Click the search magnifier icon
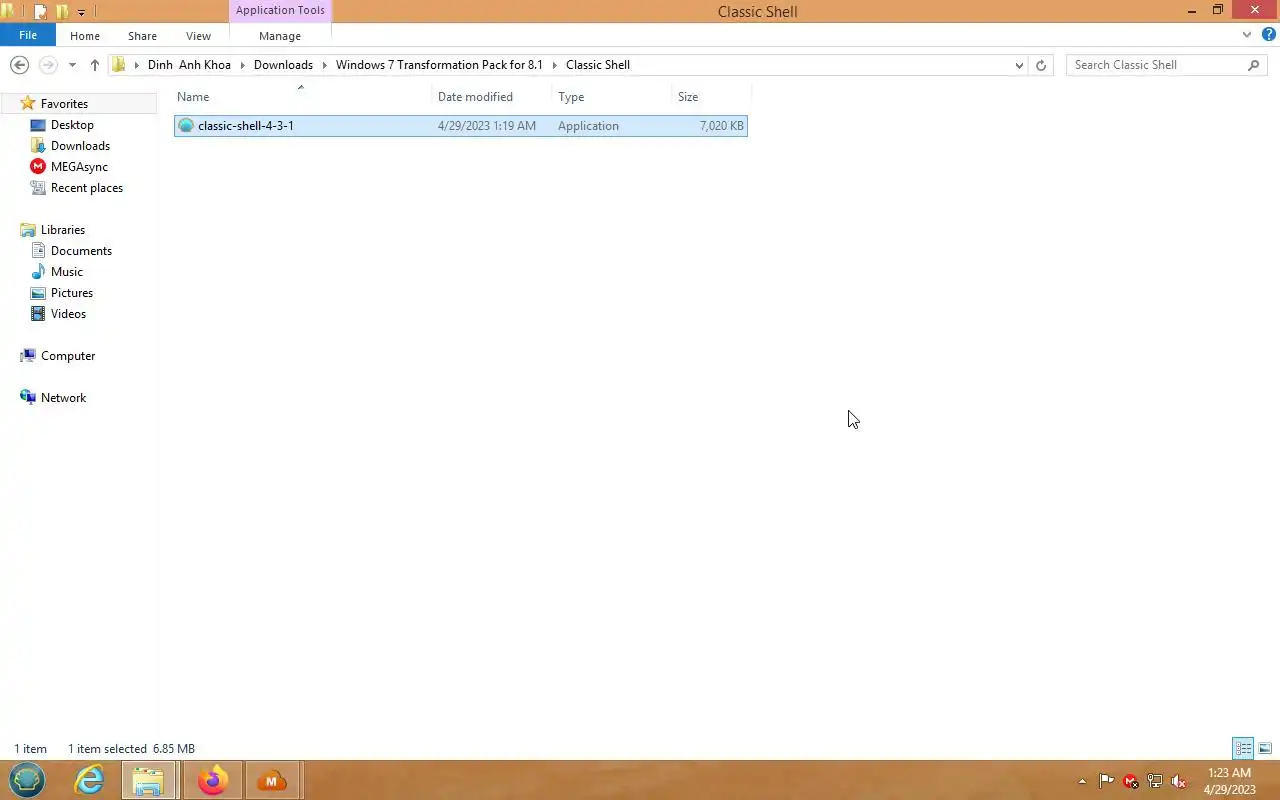This screenshot has width=1280, height=800. coord(1254,65)
